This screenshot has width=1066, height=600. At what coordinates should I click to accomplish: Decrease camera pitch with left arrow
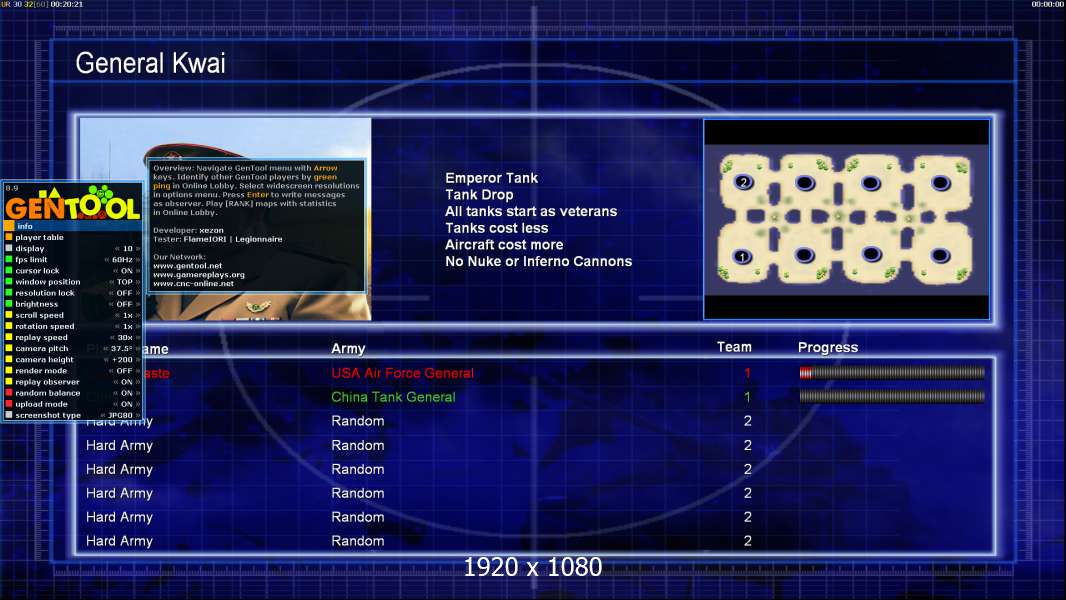[106, 349]
